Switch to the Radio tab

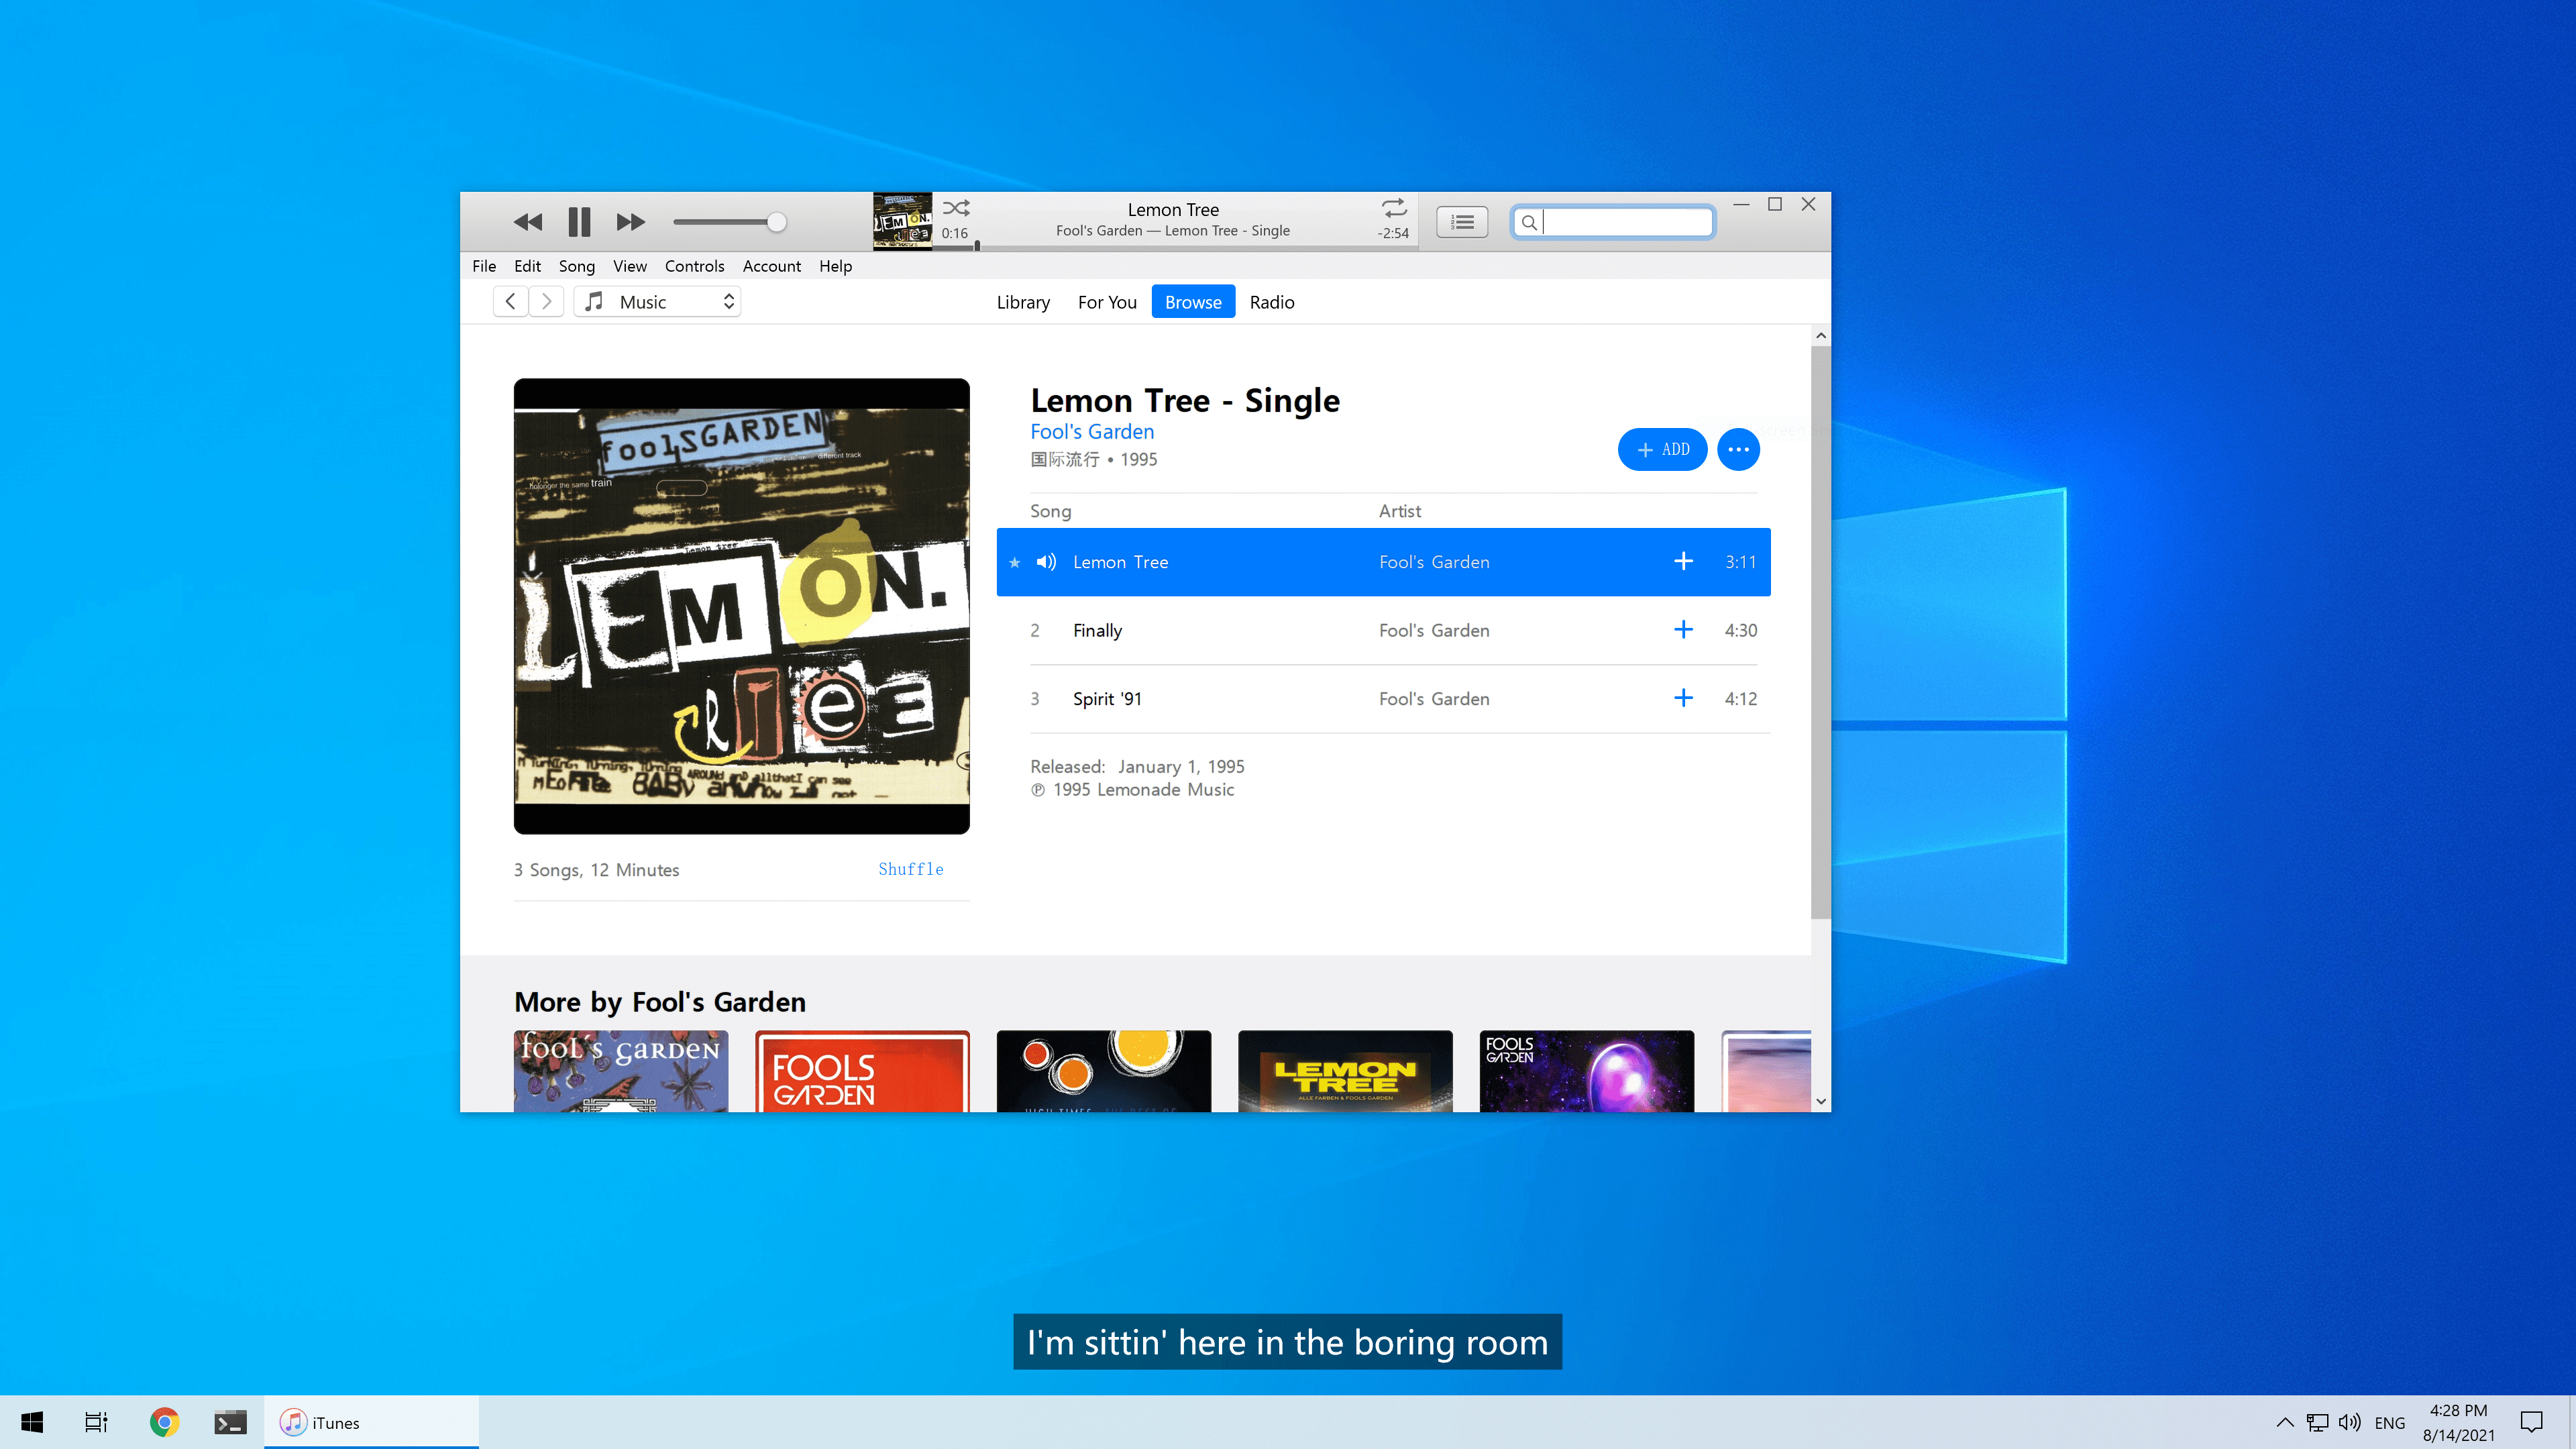[x=1271, y=302]
